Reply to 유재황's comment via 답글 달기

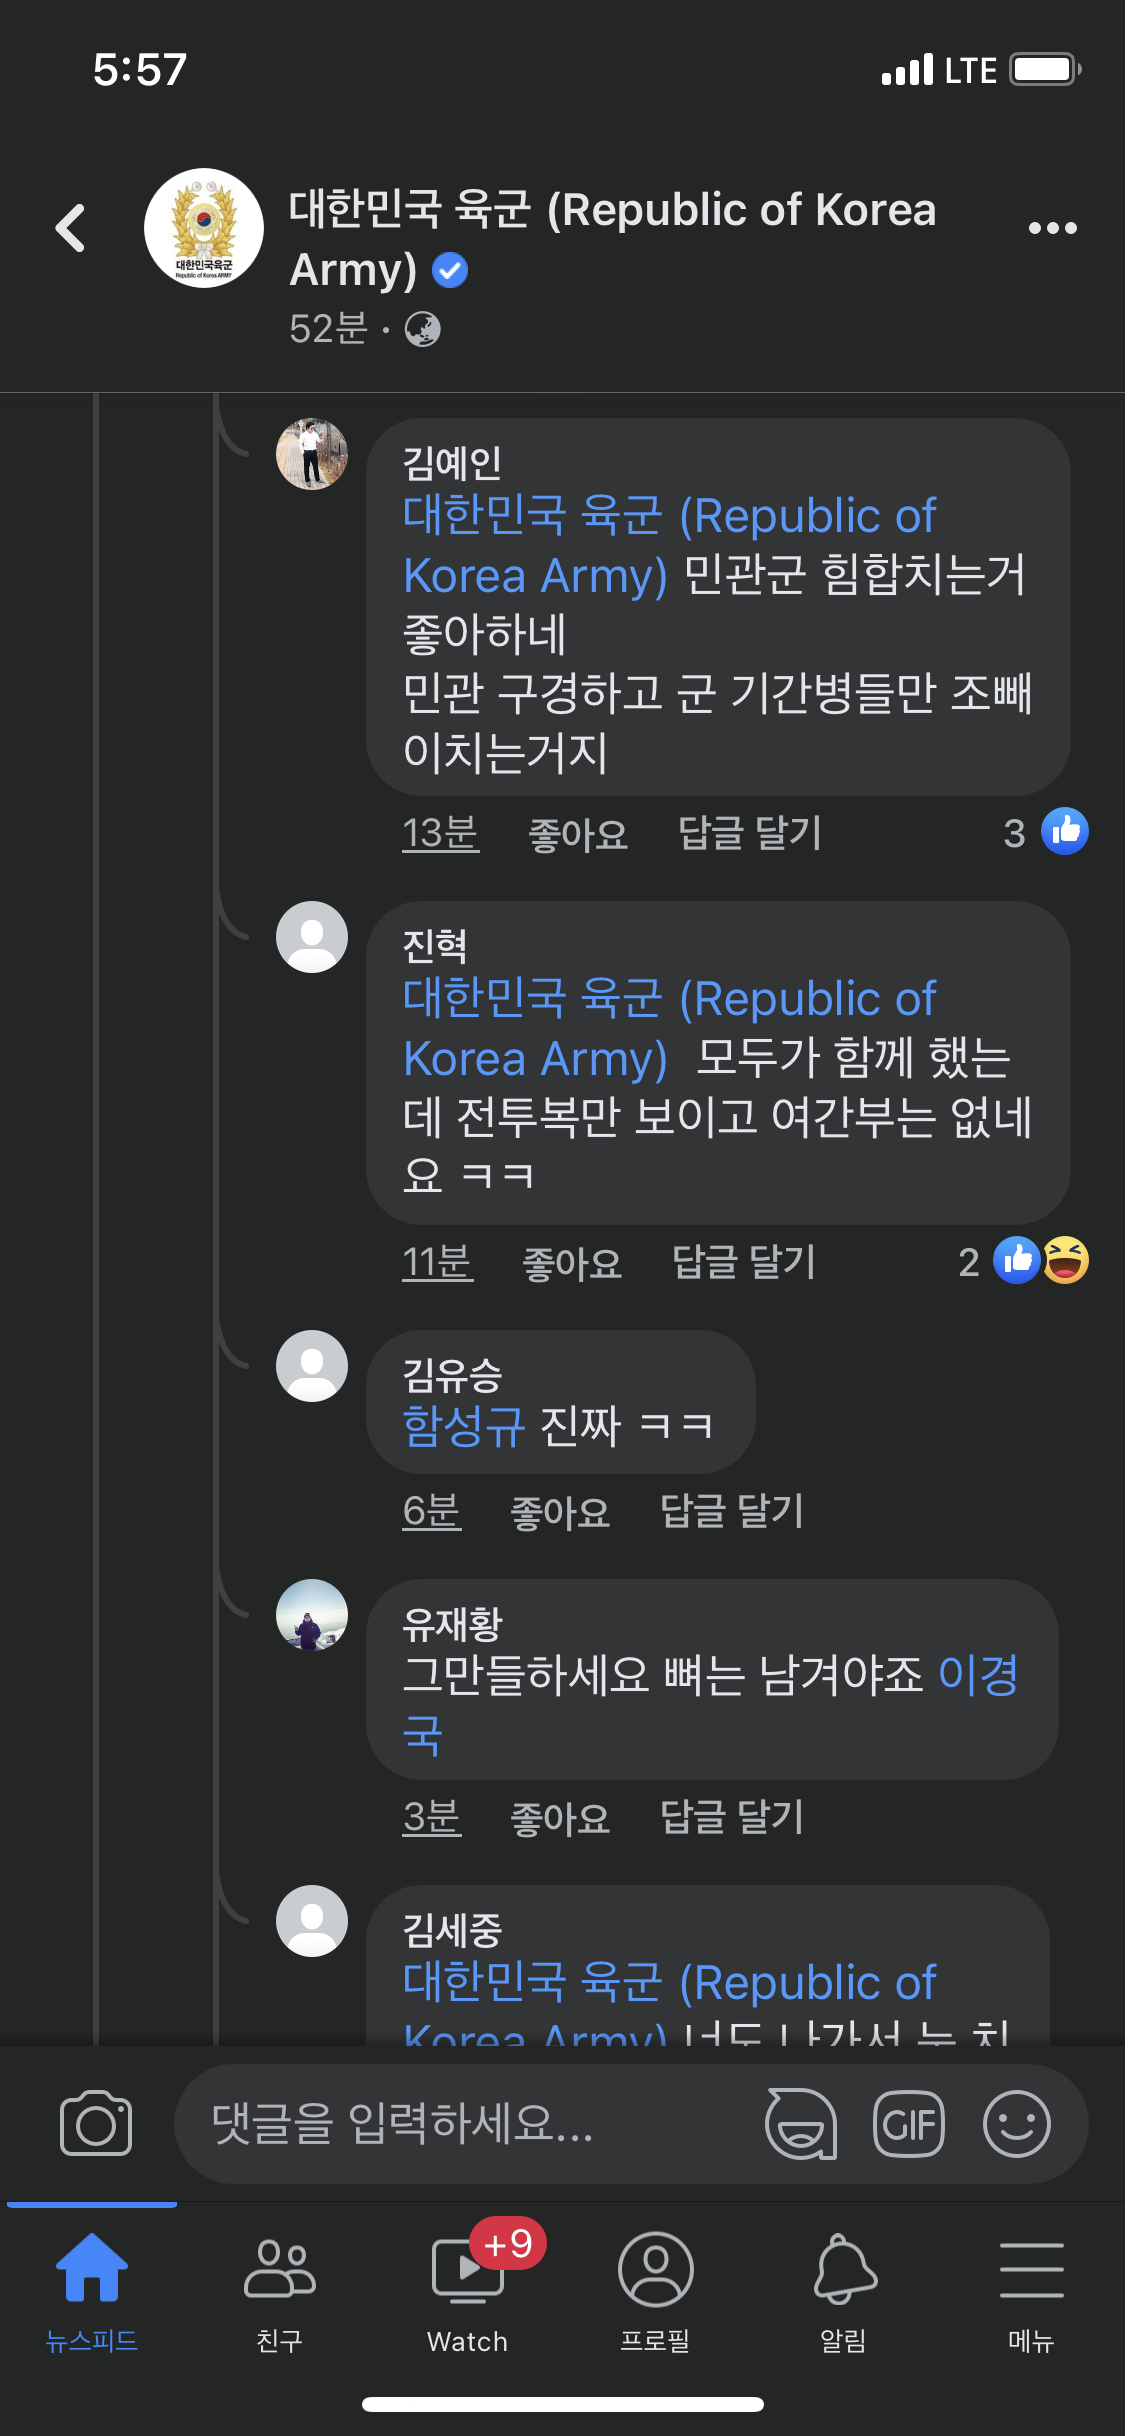[732, 1818]
